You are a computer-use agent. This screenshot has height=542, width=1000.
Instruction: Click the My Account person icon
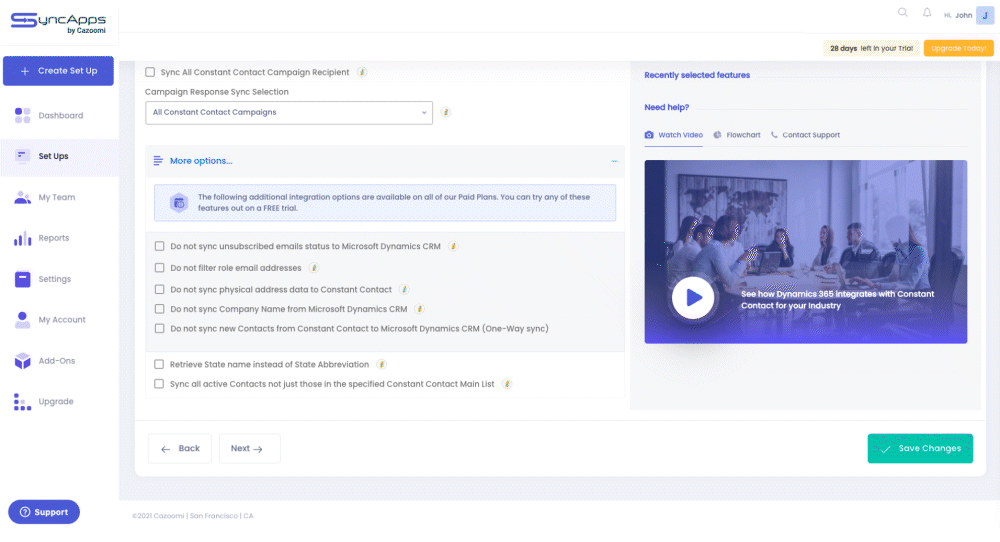click(x=22, y=319)
